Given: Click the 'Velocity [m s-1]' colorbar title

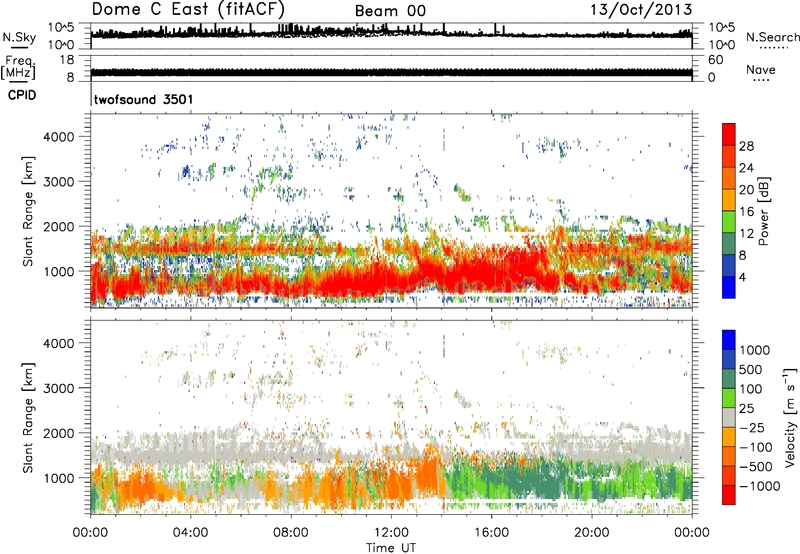Looking at the screenshot, I should point(790,417).
